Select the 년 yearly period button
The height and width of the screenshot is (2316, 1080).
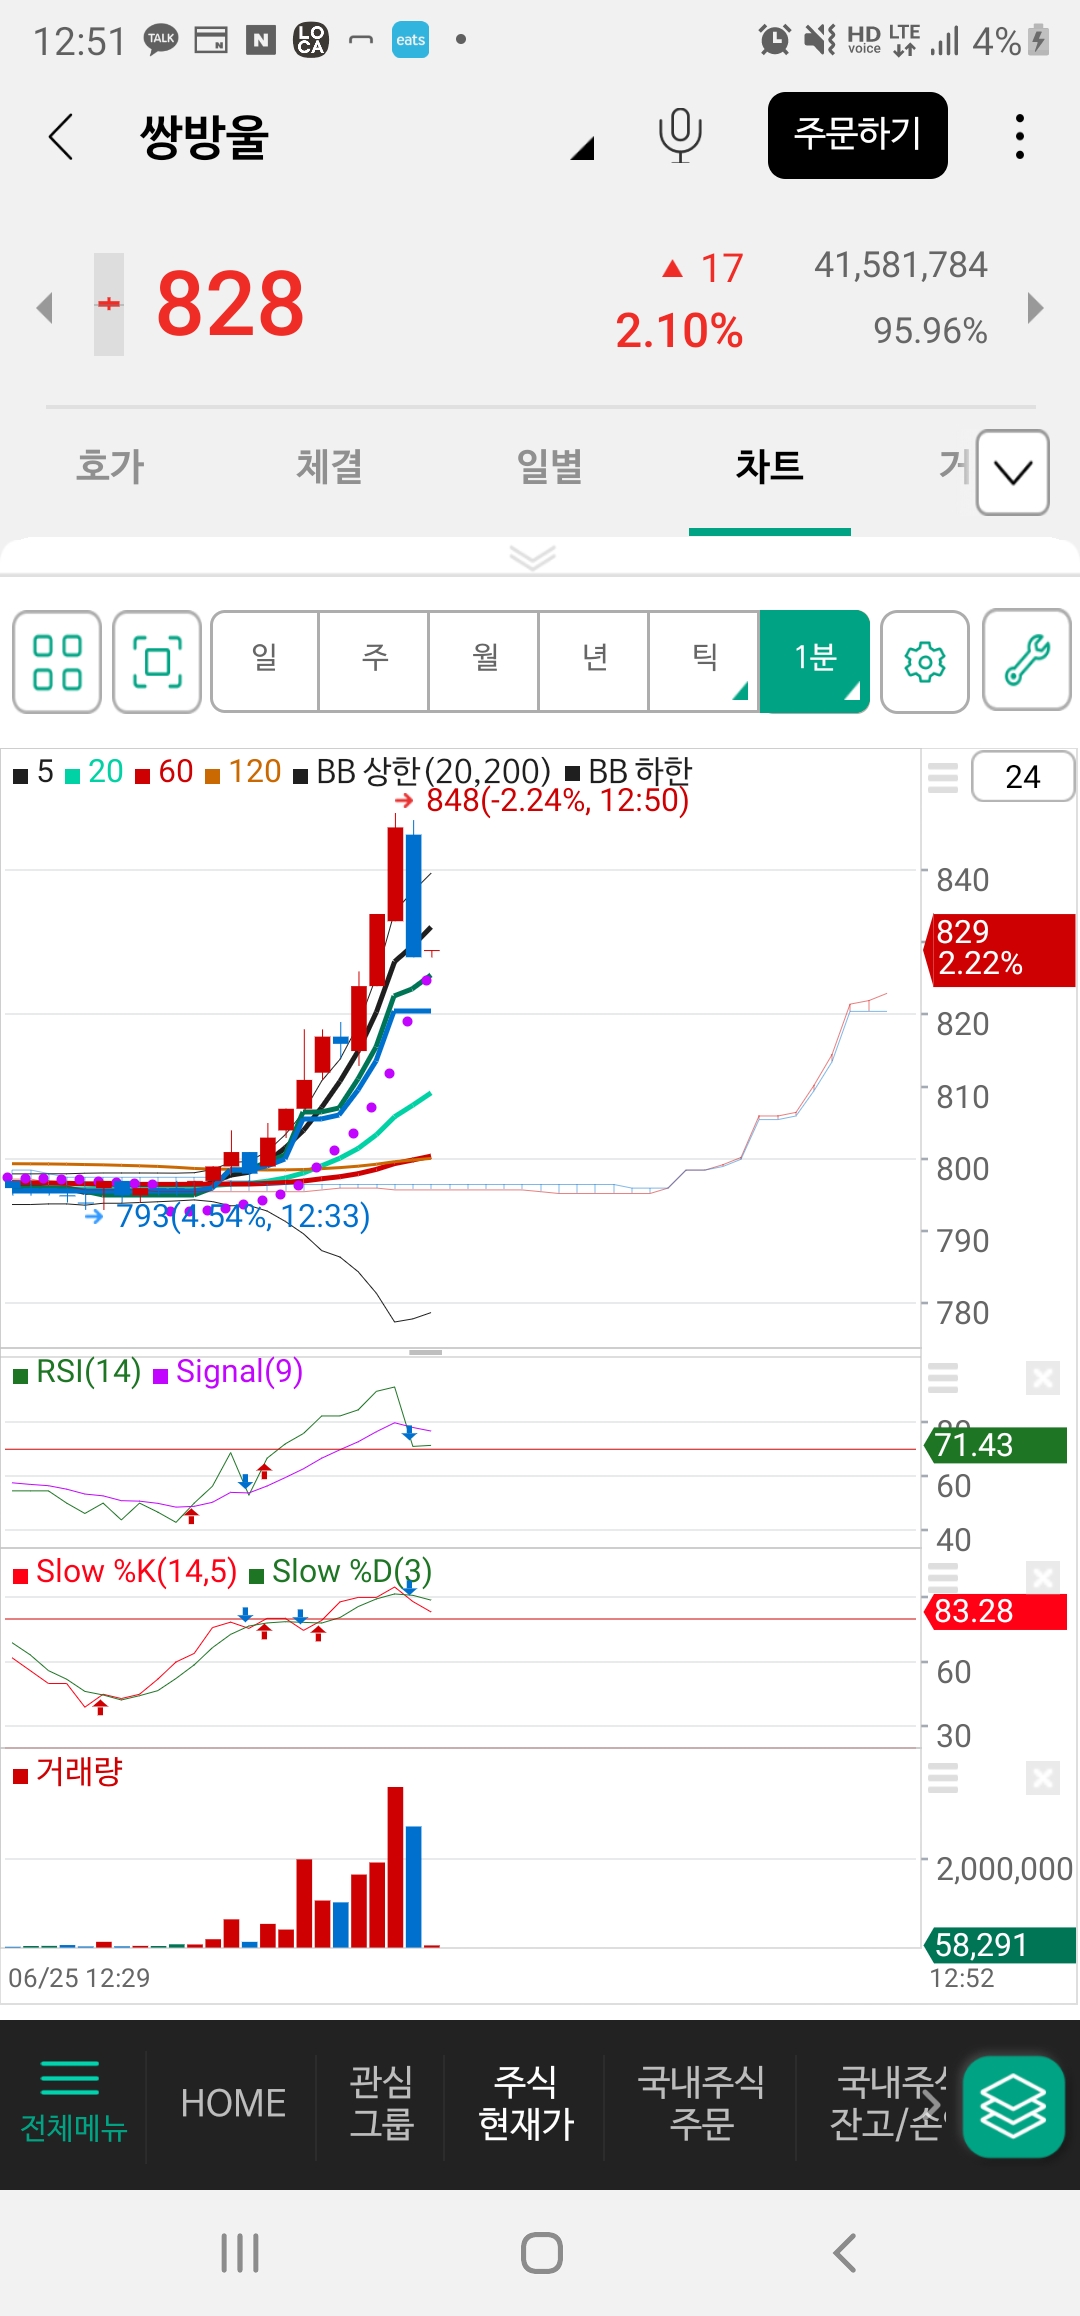594,661
